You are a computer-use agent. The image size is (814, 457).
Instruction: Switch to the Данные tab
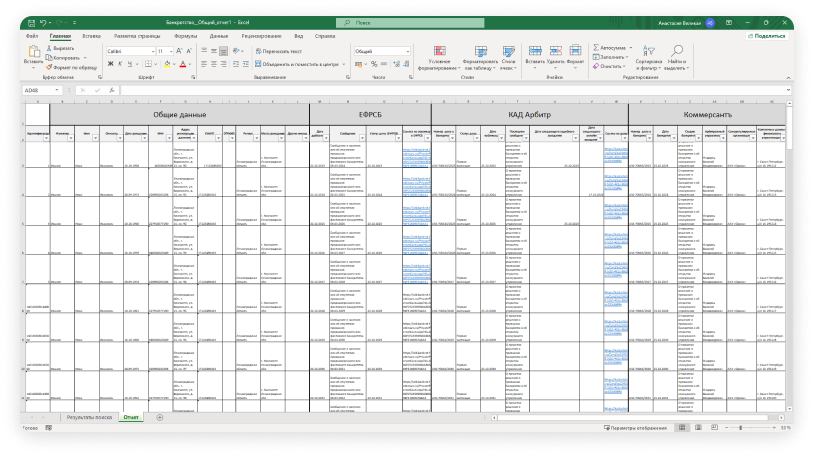tap(219, 36)
